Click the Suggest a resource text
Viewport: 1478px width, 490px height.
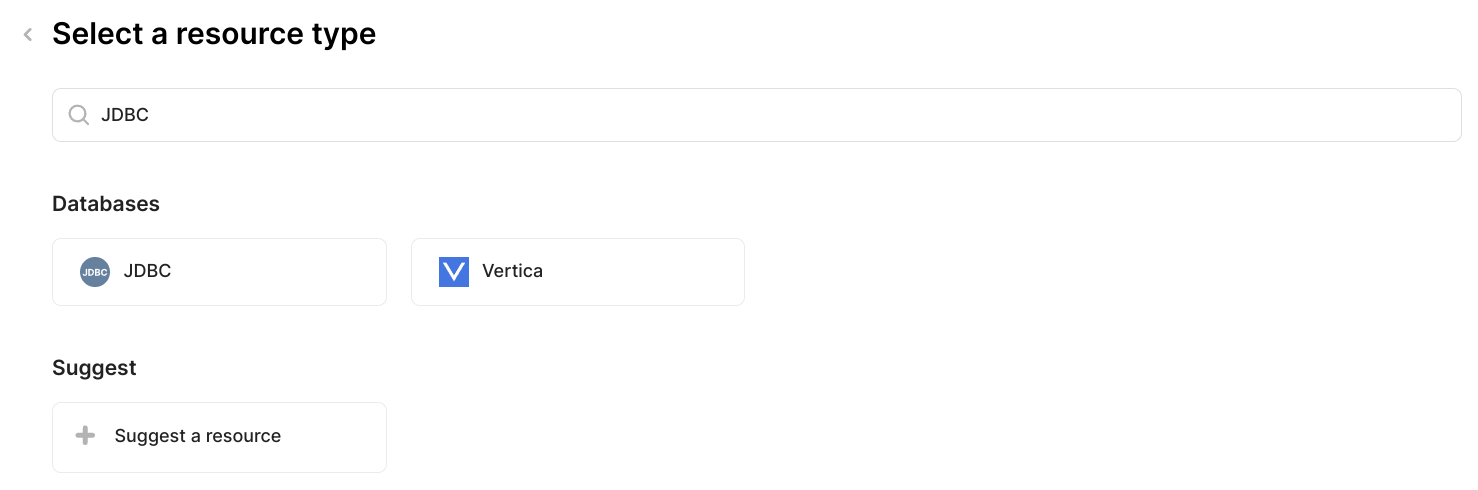coord(198,436)
